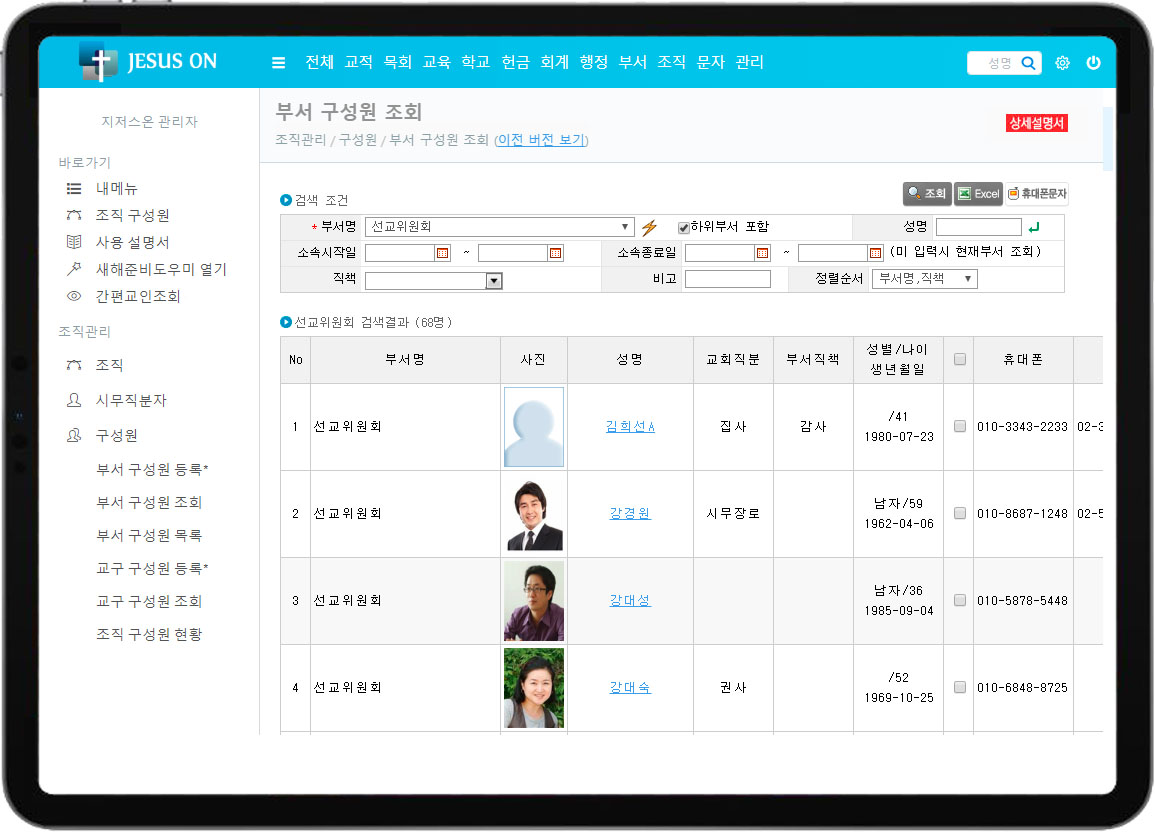Click the search magnifier in name box

[1028, 63]
